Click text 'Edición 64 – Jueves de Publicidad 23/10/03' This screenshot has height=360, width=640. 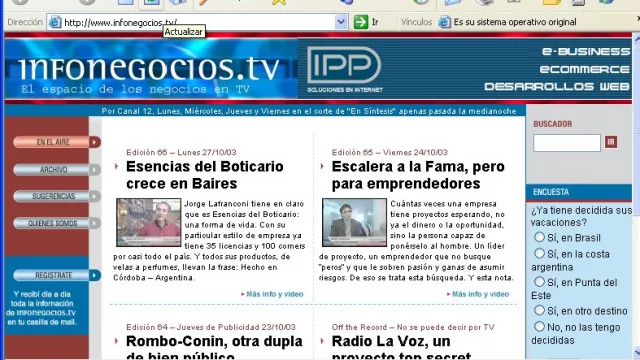click(211, 327)
